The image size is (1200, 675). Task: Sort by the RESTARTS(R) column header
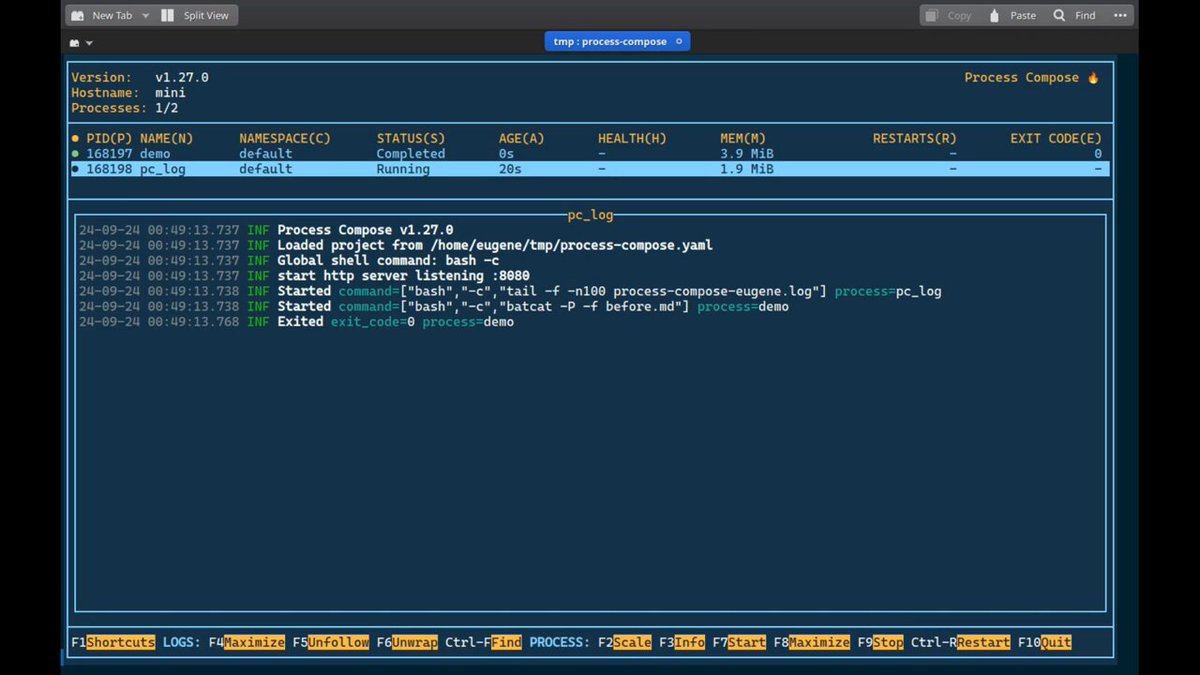coord(914,138)
